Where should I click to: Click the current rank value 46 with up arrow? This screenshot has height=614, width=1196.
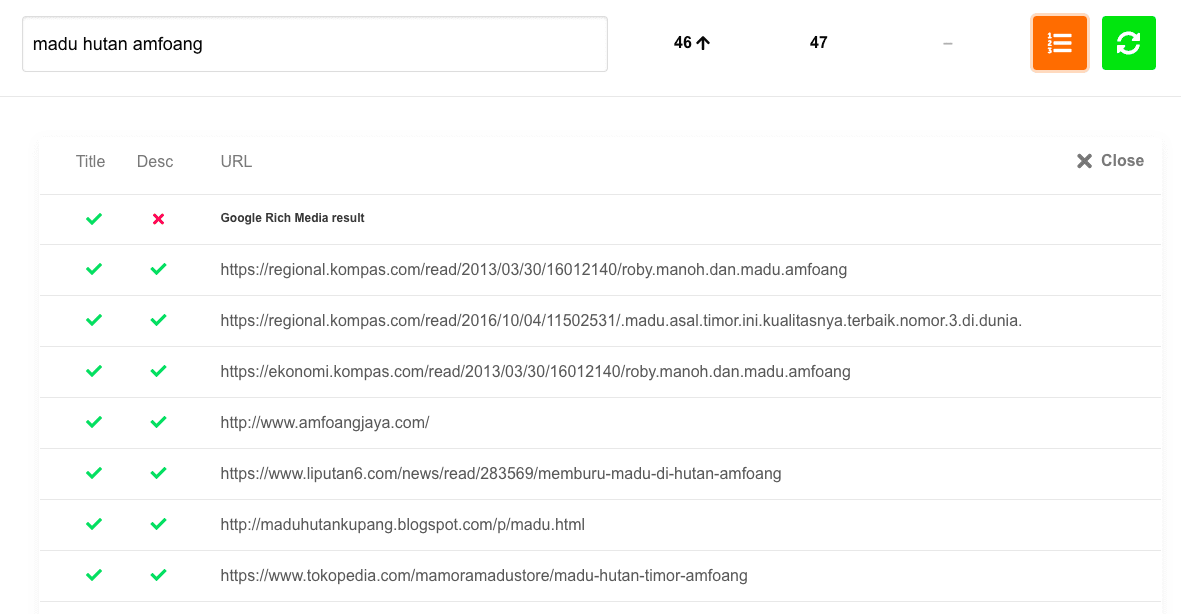tap(691, 43)
